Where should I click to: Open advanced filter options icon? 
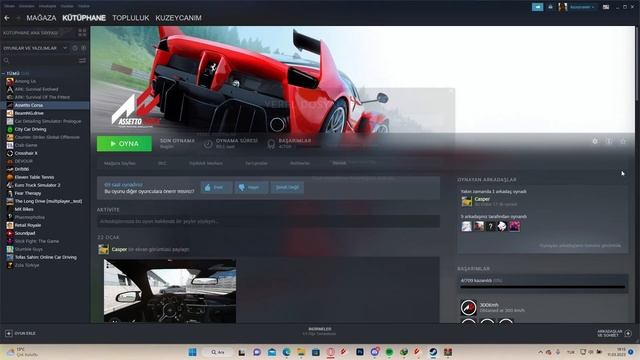[x=82, y=60]
